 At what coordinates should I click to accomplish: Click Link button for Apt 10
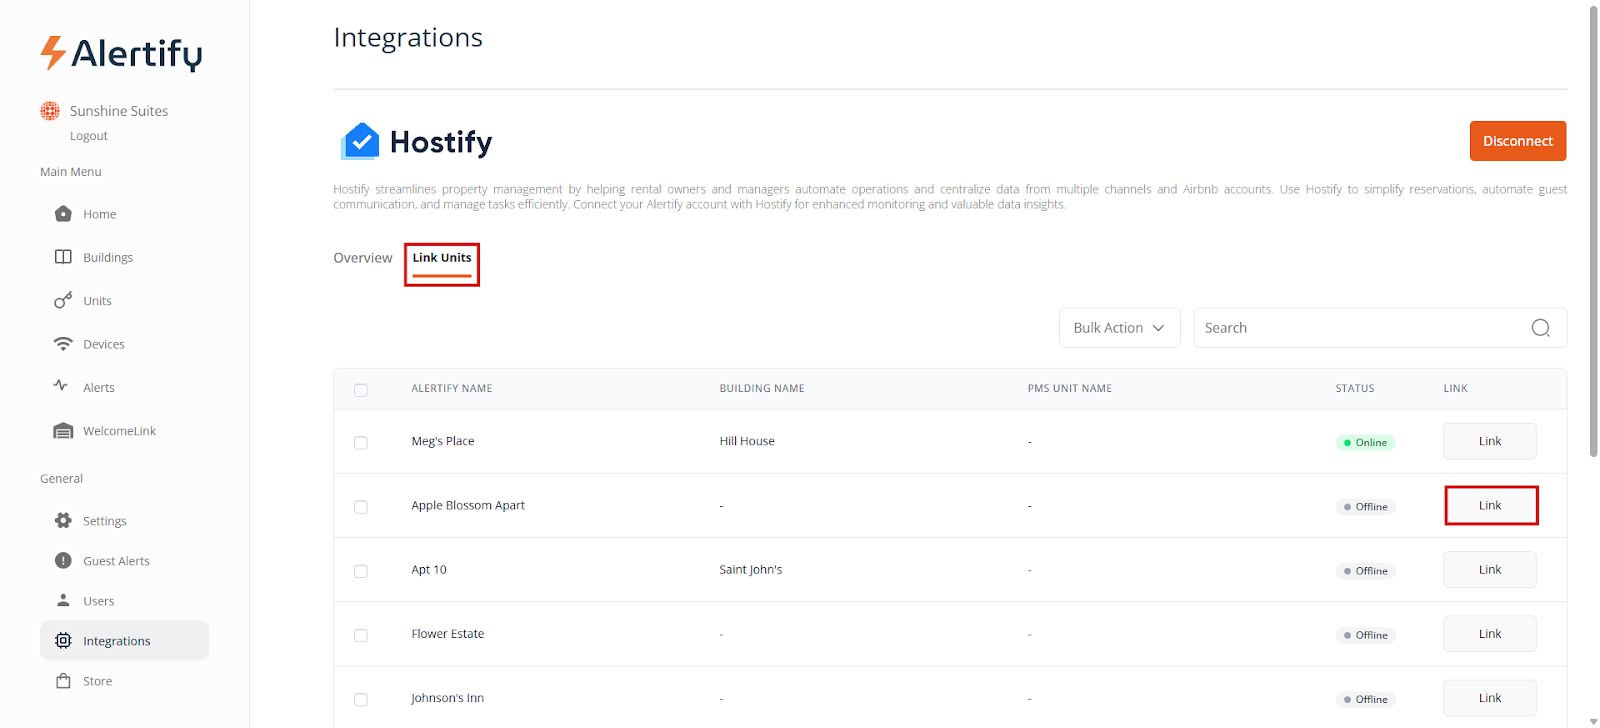click(x=1489, y=570)
